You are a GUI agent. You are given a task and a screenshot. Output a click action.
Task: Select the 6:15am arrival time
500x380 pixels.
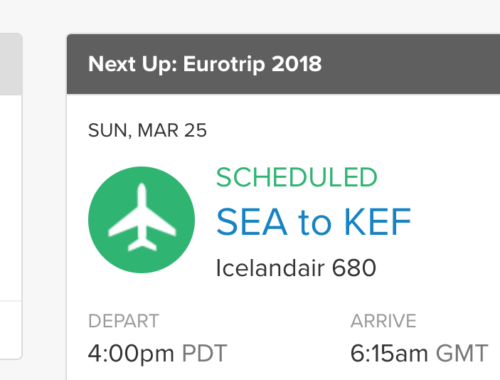389,354
